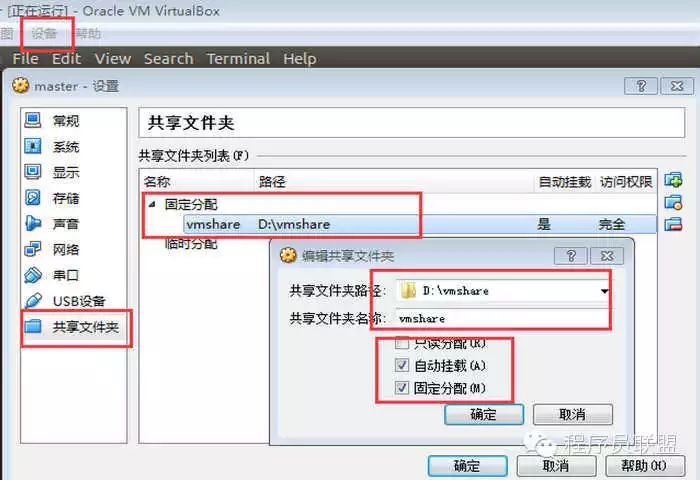Click the folder icon beside D:\vmshare path
The height and width of the screenshot is (480, 700).
(x=408, y=291)
